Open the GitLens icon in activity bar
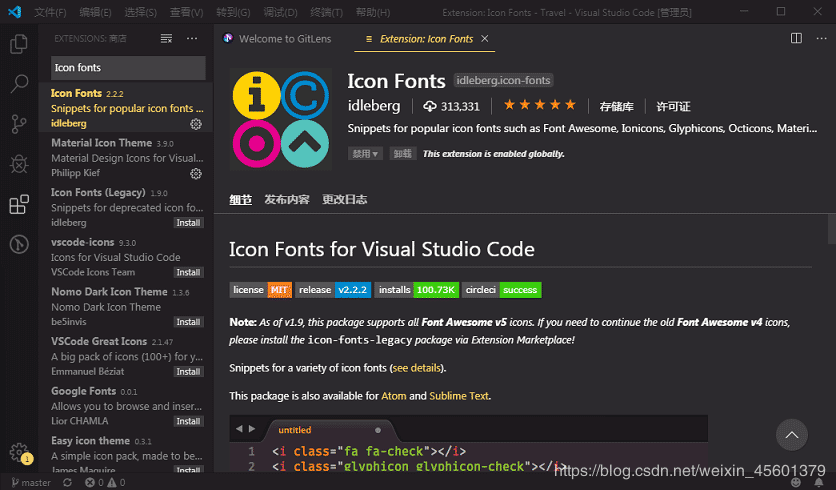The width and height of the screenshot is (836, 490). [x=18, y=244]
